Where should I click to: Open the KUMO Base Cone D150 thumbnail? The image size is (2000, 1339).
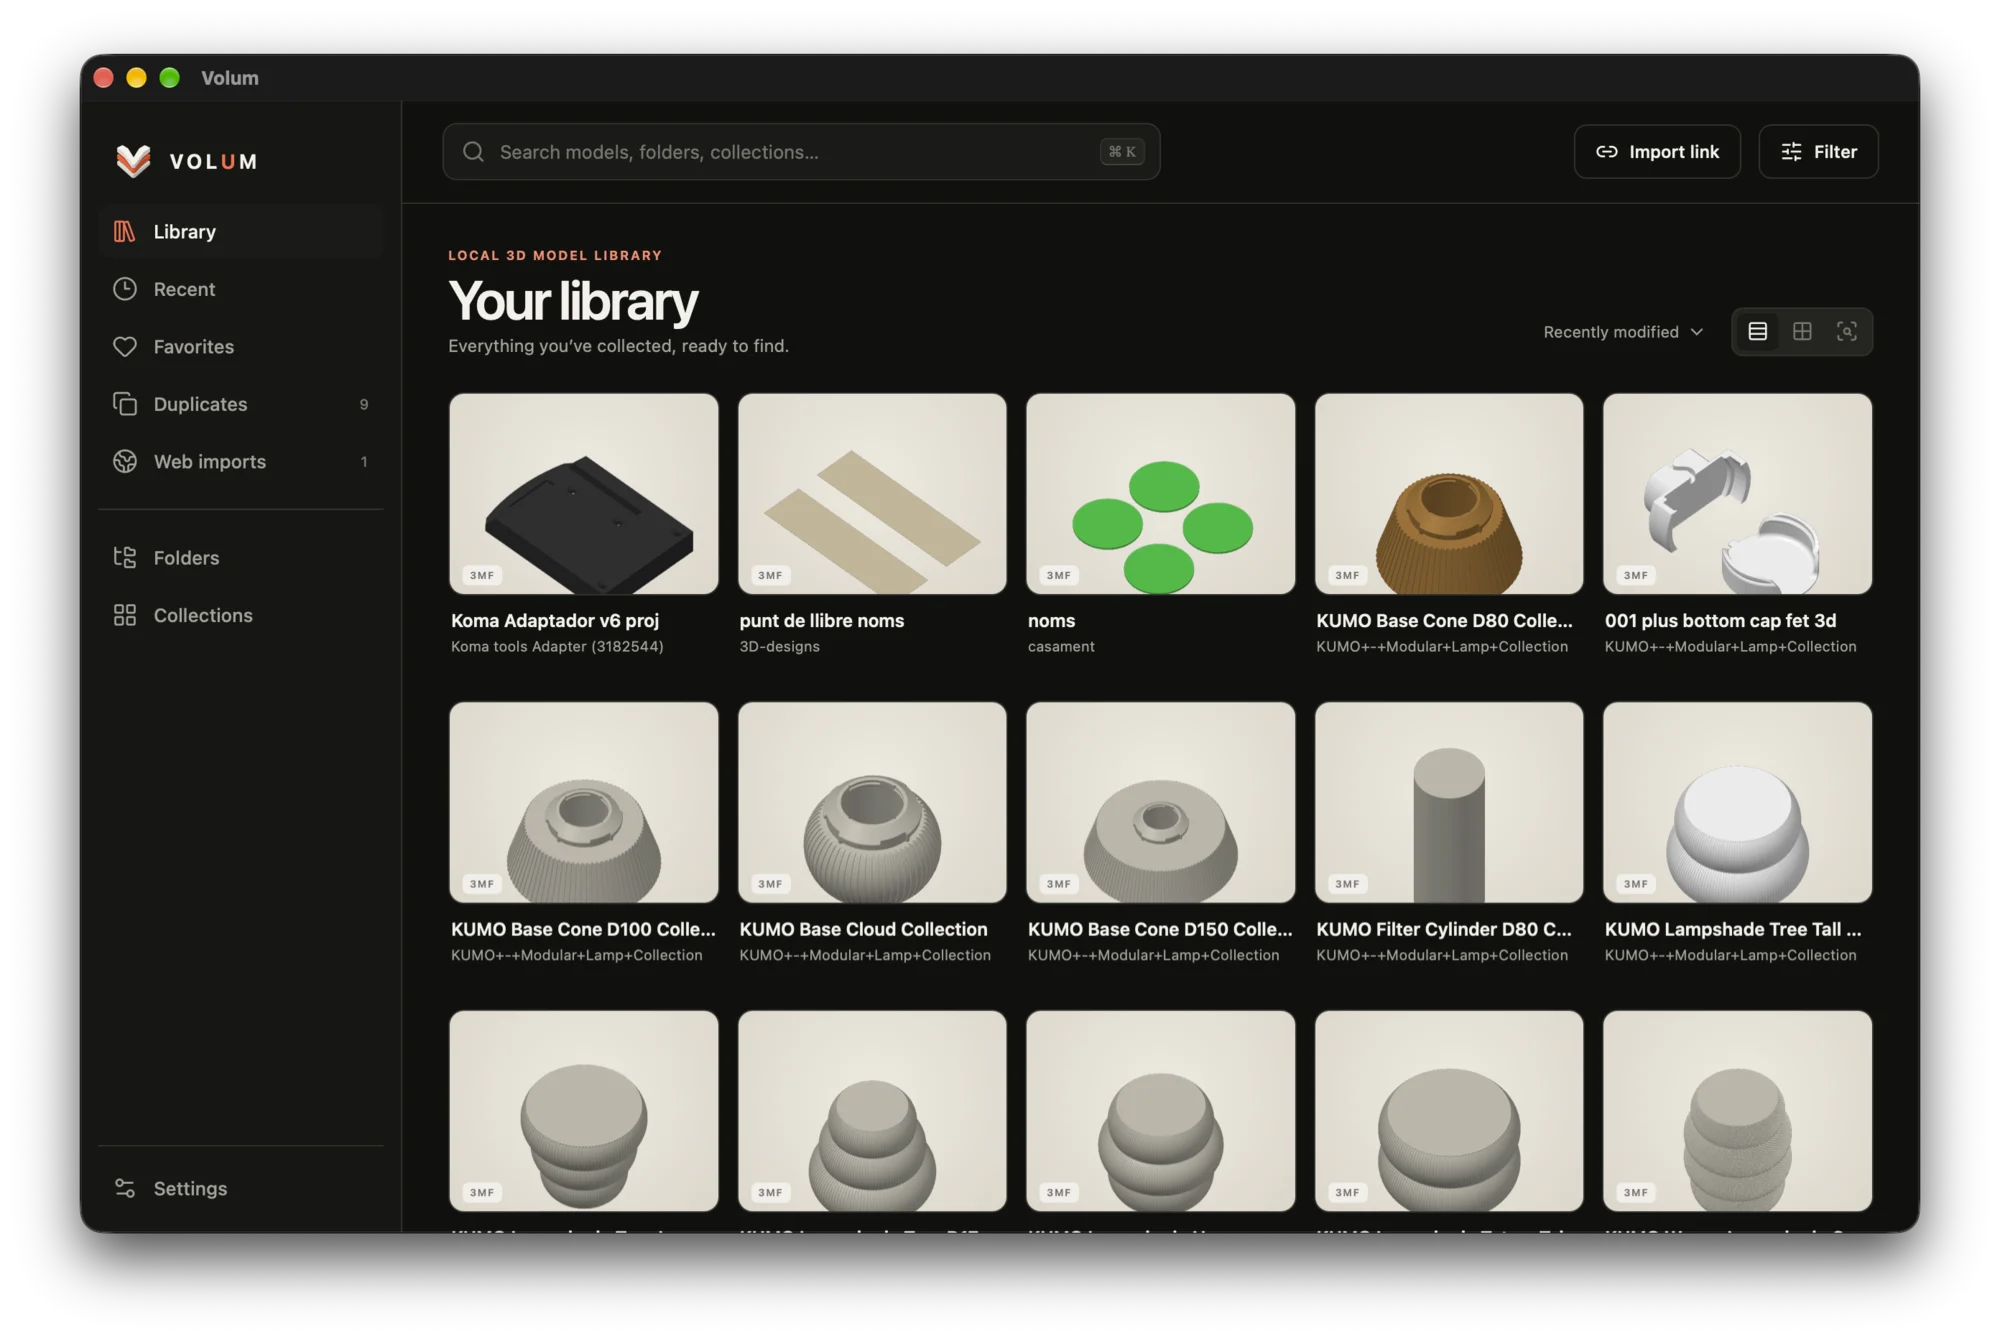tap(1160, 802)
